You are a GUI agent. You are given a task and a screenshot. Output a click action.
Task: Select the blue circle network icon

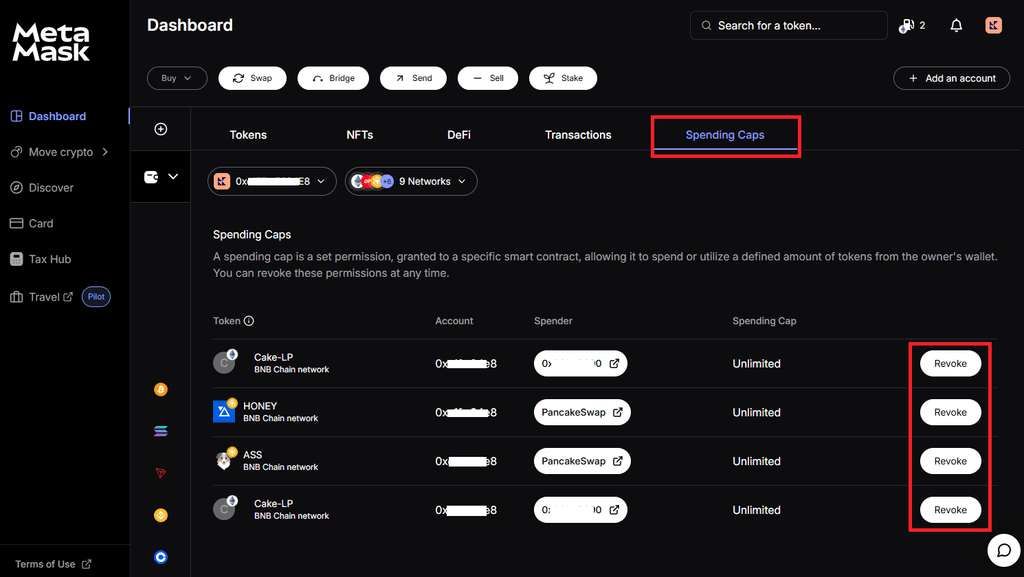[x=161, y=557]
